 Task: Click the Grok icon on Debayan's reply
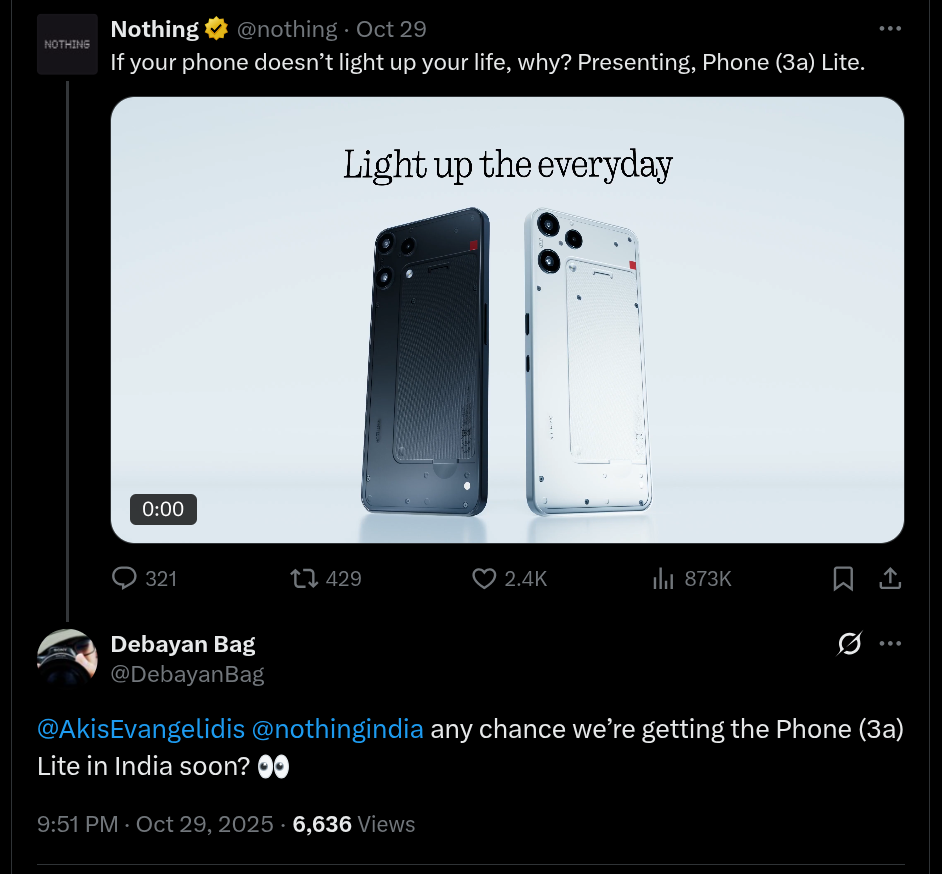click(x=849, y=643)
